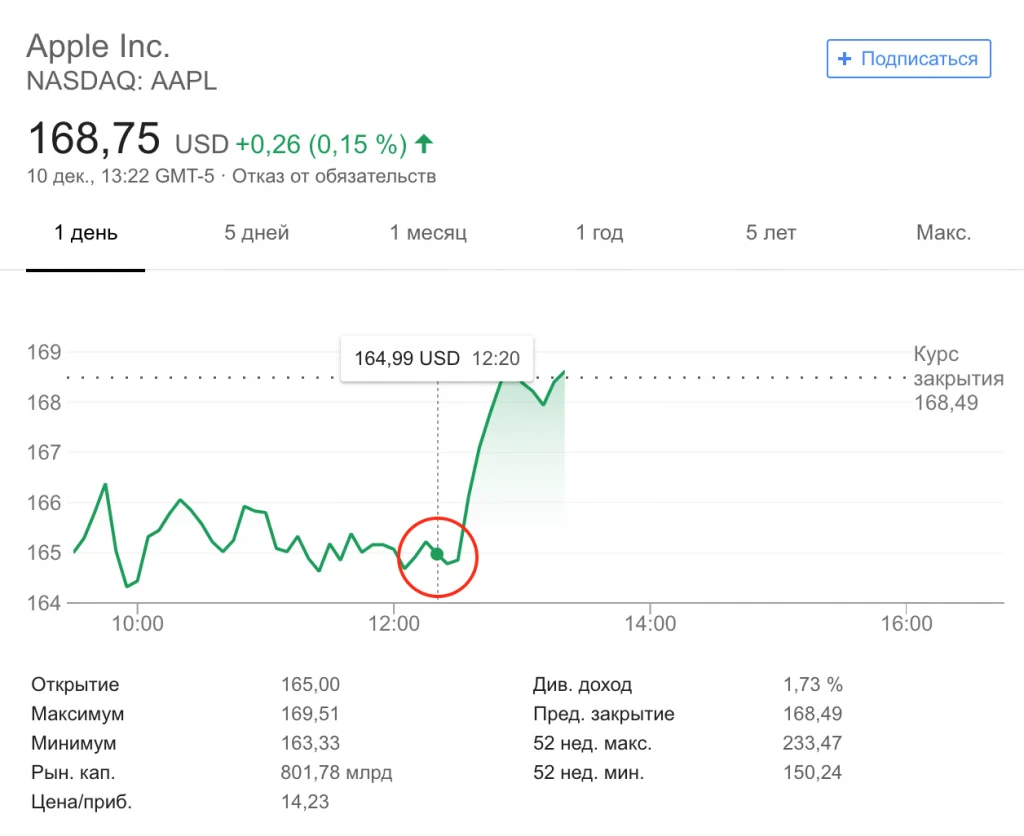Select the 1 день tab
Viewport: 1024px width, 836px height.
coord(86,233)
